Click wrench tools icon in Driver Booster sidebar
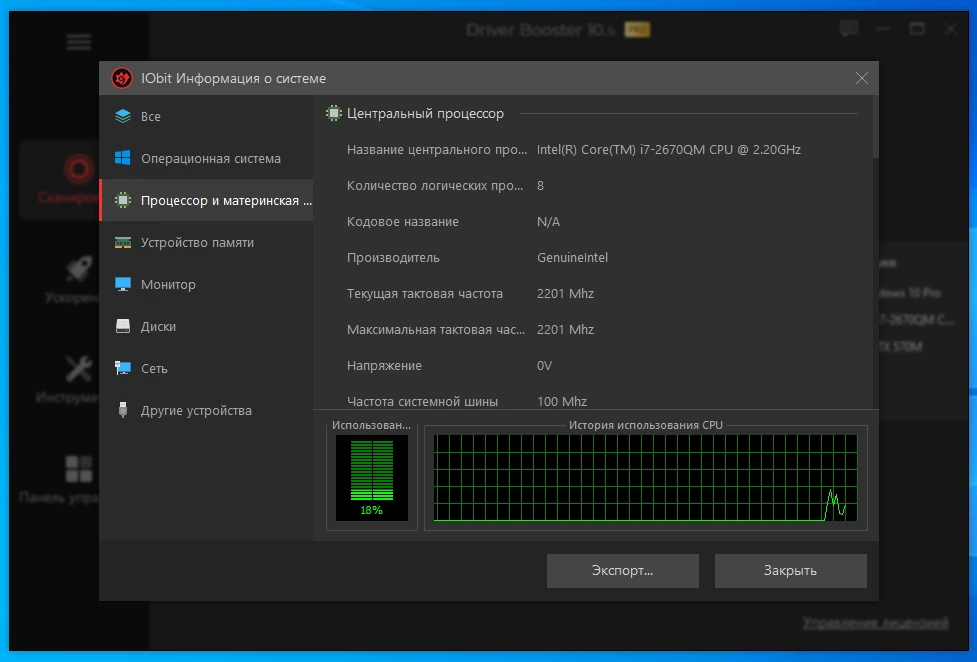 point(79,368)
